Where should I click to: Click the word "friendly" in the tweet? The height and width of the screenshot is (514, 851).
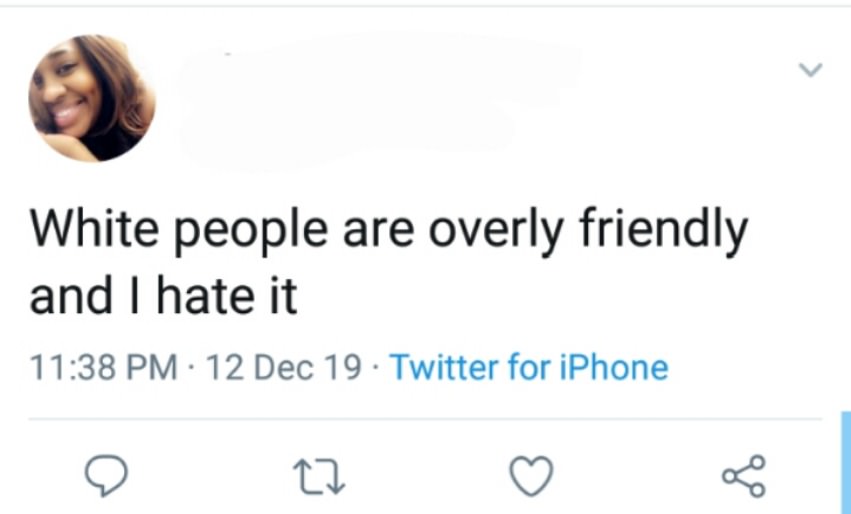click(663, 230)
